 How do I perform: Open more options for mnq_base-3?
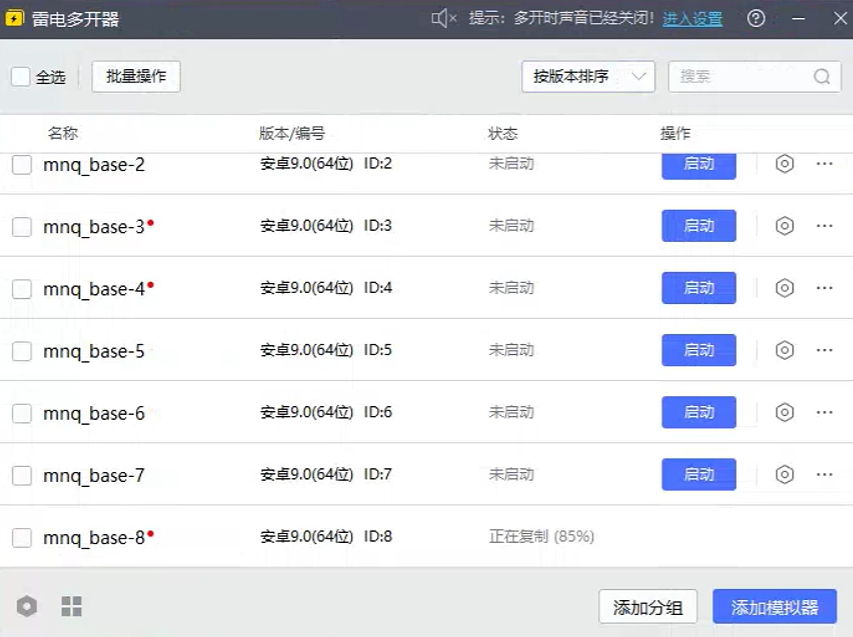(x=824, y=226)
